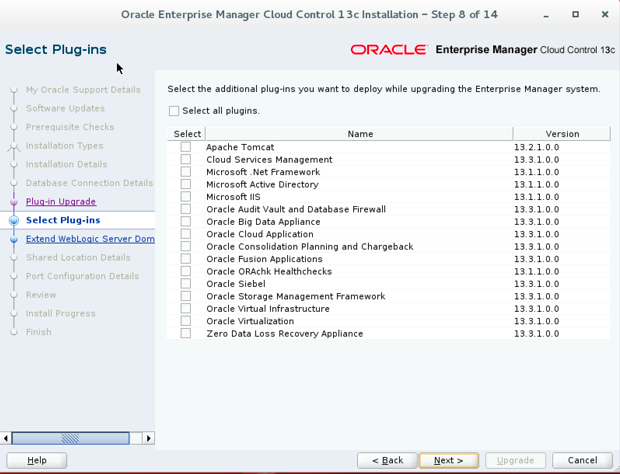Viewport: 620px width, 474px height.
Task: Jump to Extend WebLogic Server Domain step
Action: pos(90,239)
